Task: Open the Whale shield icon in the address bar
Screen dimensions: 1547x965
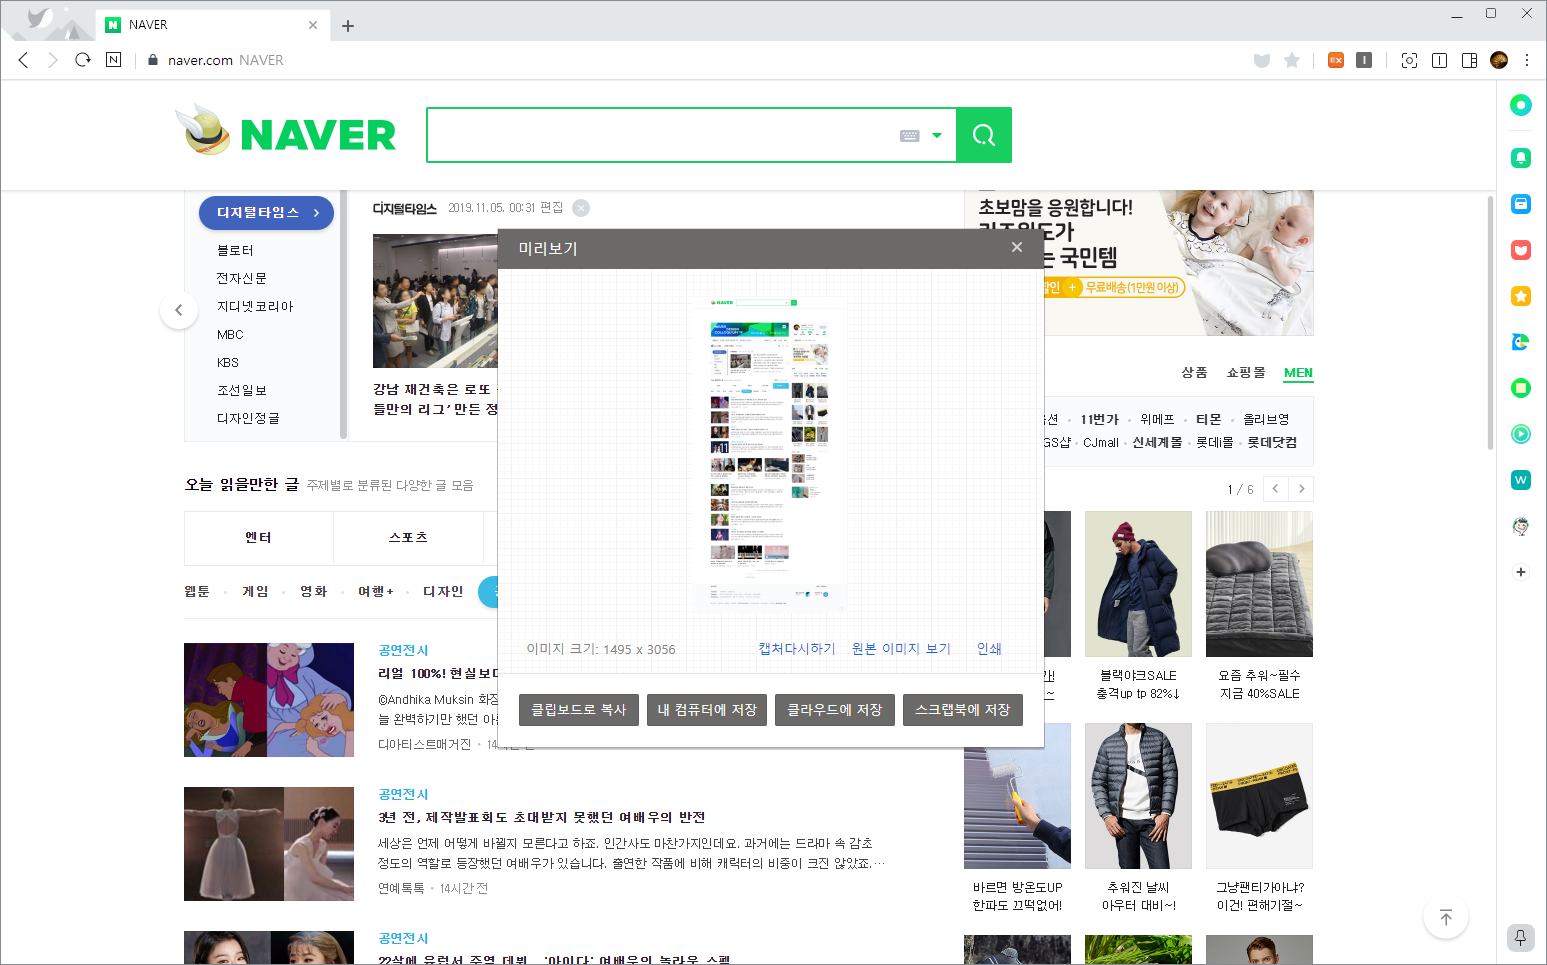Action: pos(1262,60)
